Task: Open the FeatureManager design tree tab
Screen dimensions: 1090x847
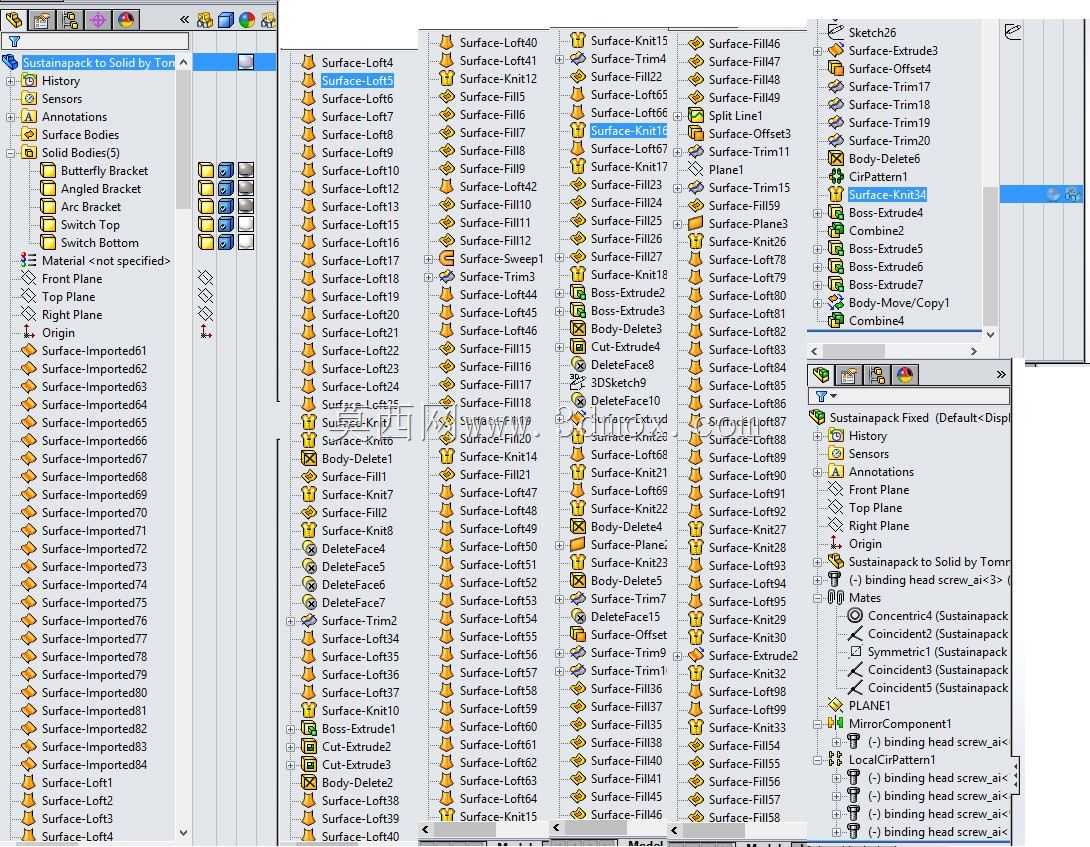Action: [13, 19]
